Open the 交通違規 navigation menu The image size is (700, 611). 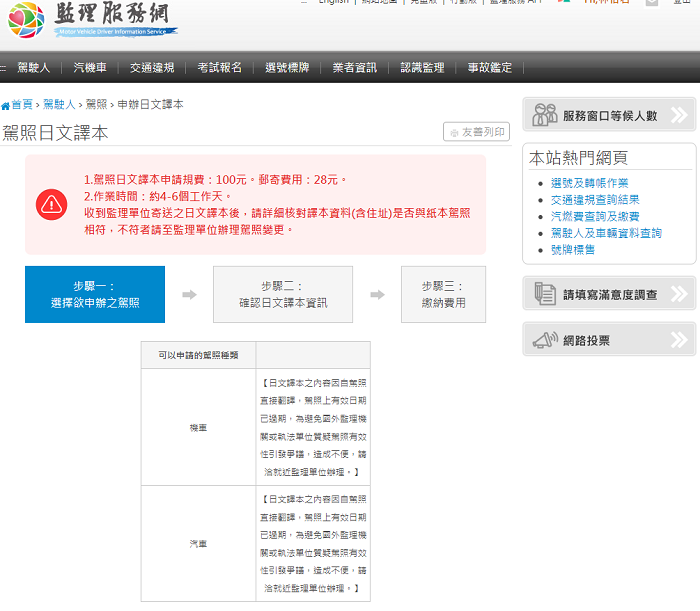pos(152,68)
